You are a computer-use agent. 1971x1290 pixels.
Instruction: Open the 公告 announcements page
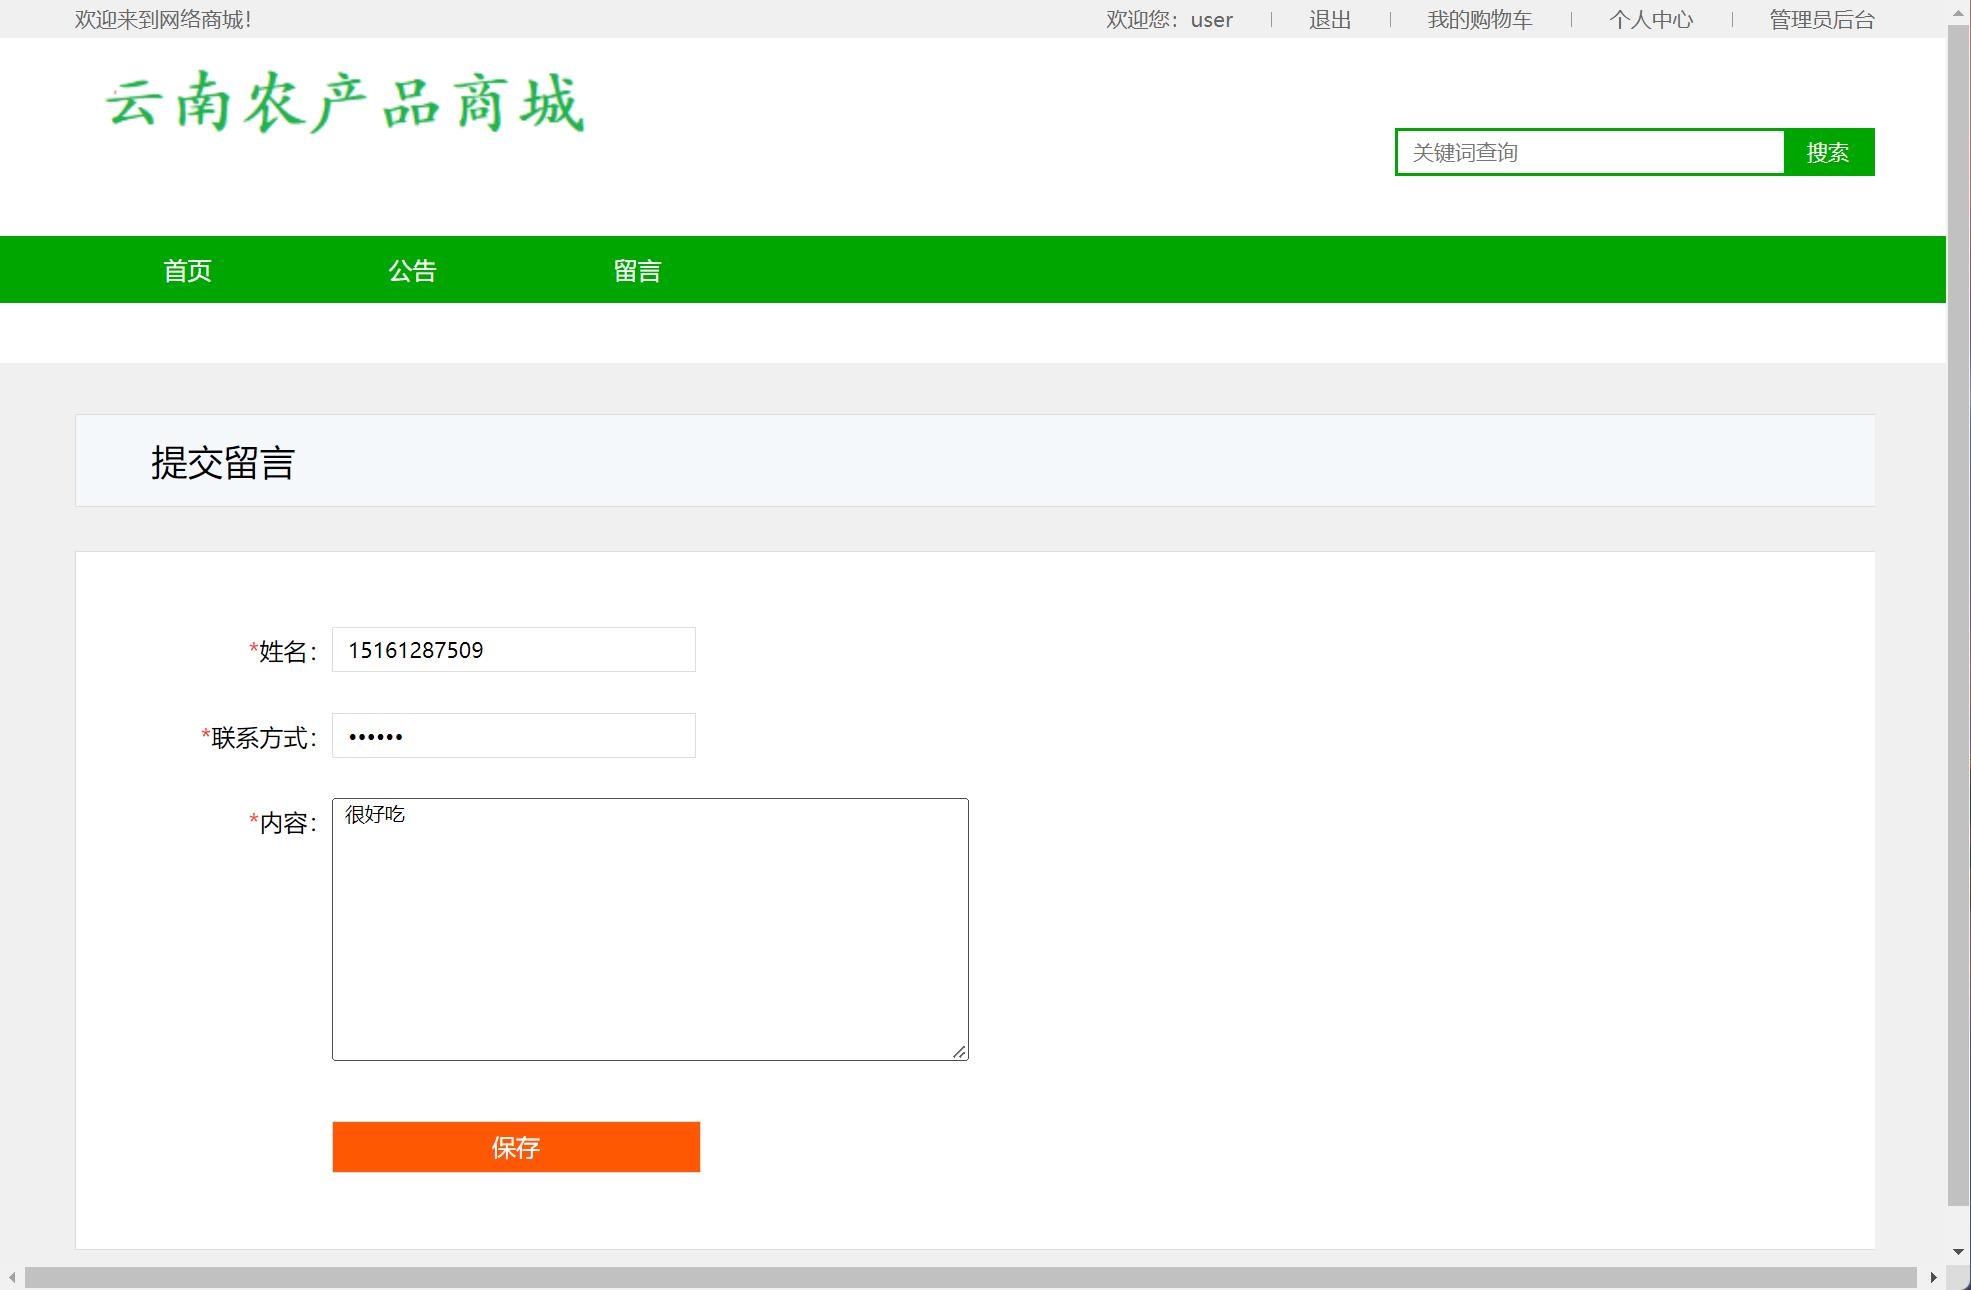(x=411, y=269)
